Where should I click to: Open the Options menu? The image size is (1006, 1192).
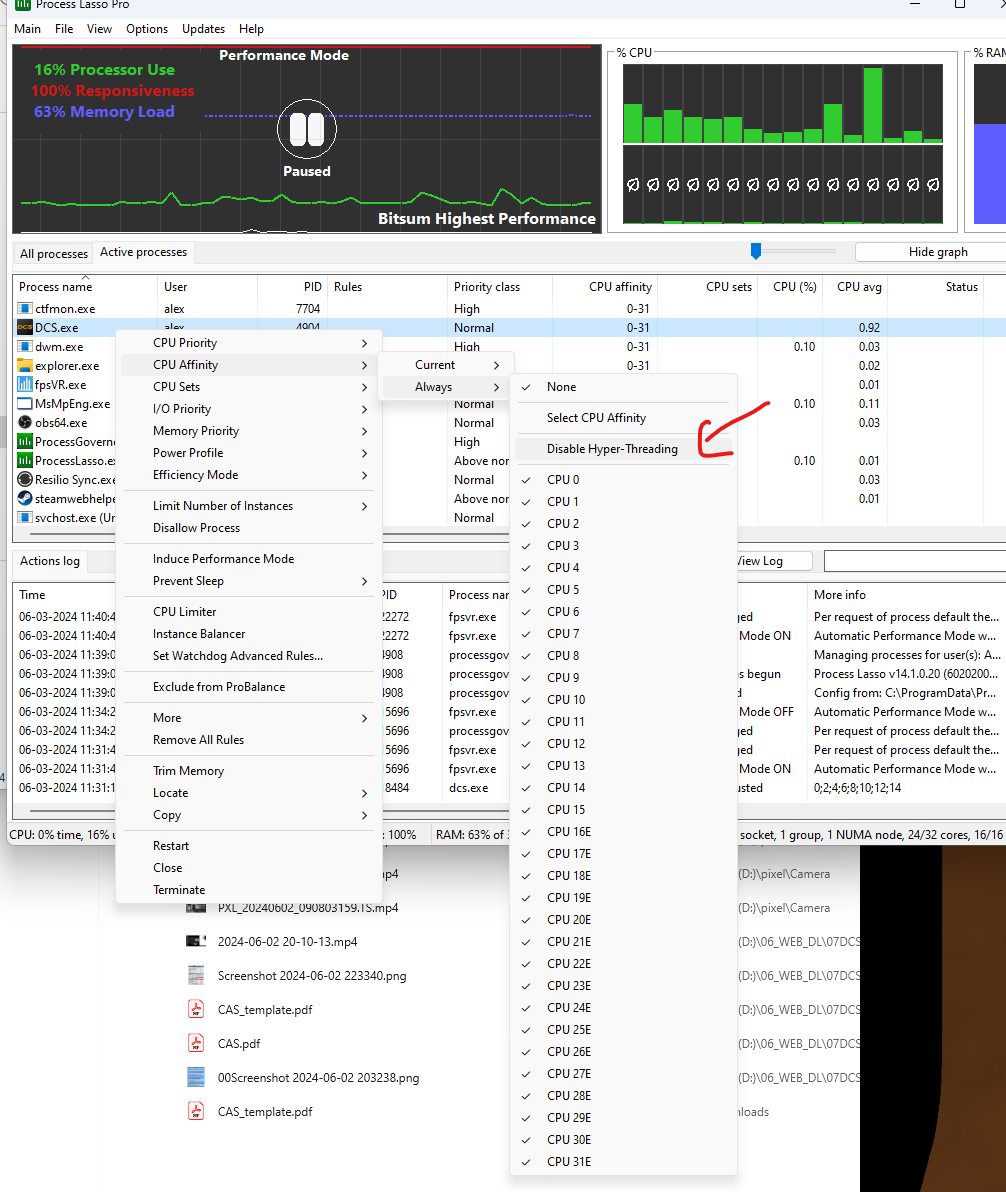pyautogui.click(x=147, y=29)
